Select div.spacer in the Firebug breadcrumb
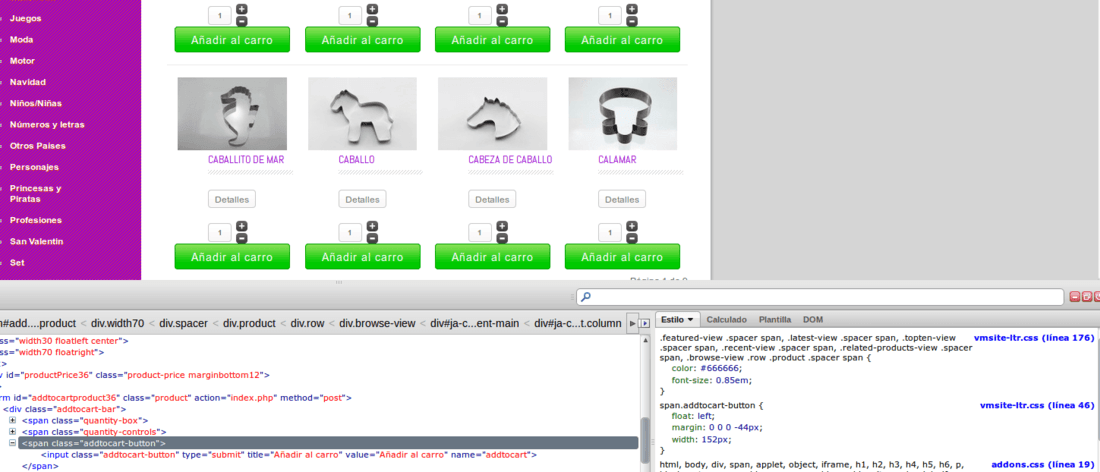The height and width of the screenshot is (472, 1100). [183, 323]
